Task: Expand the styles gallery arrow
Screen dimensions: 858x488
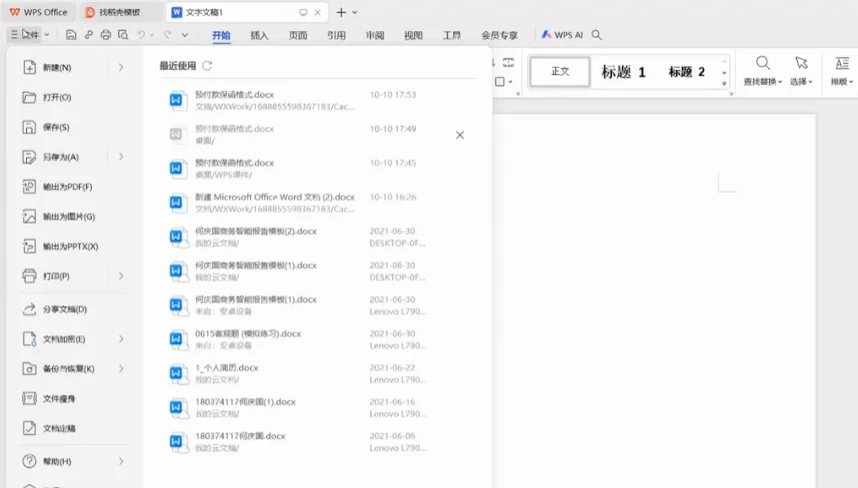Action: coord(724,84)
